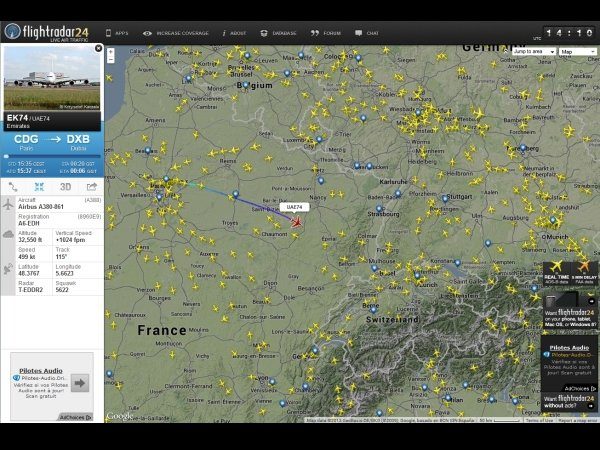
Task: Click the UAE74 callout label on map
Action: [x=294, y=207]
